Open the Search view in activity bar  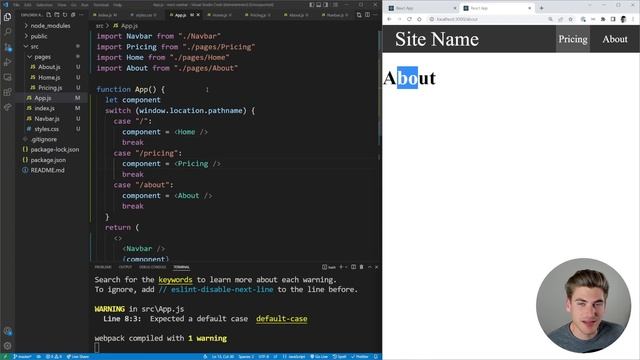(7, 32)
